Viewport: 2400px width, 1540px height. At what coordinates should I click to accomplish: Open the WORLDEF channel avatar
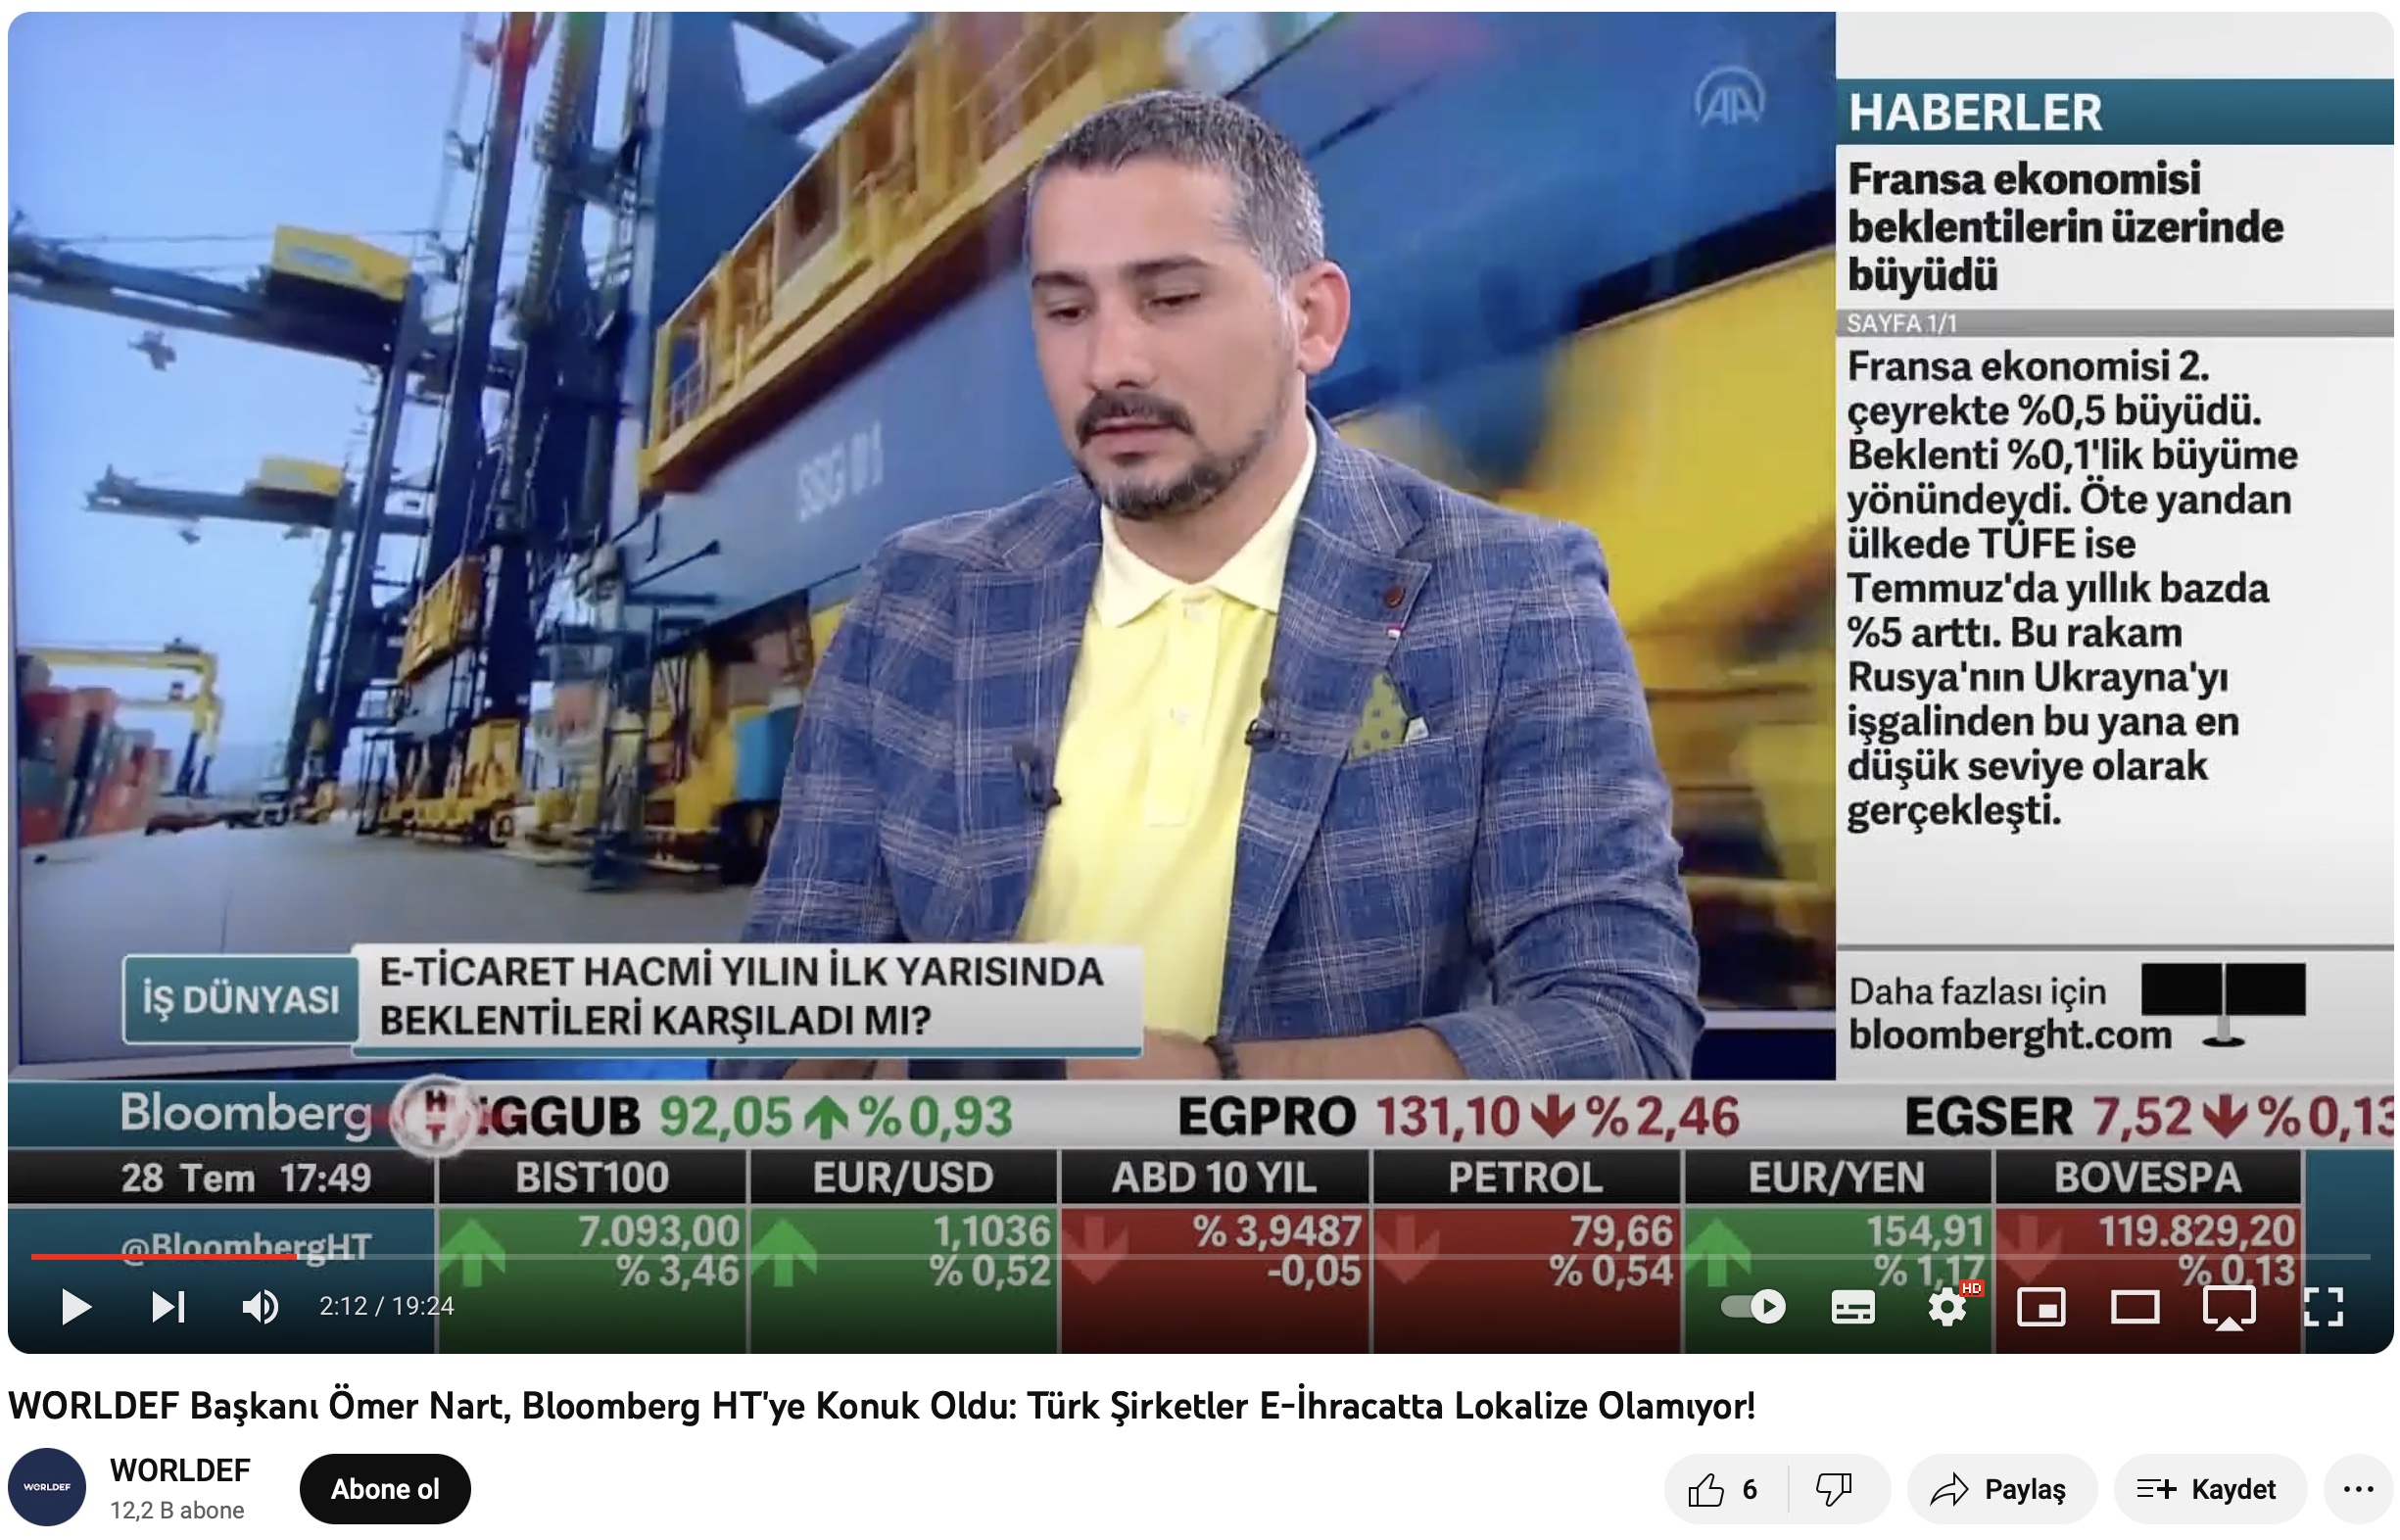[47, 1488]
